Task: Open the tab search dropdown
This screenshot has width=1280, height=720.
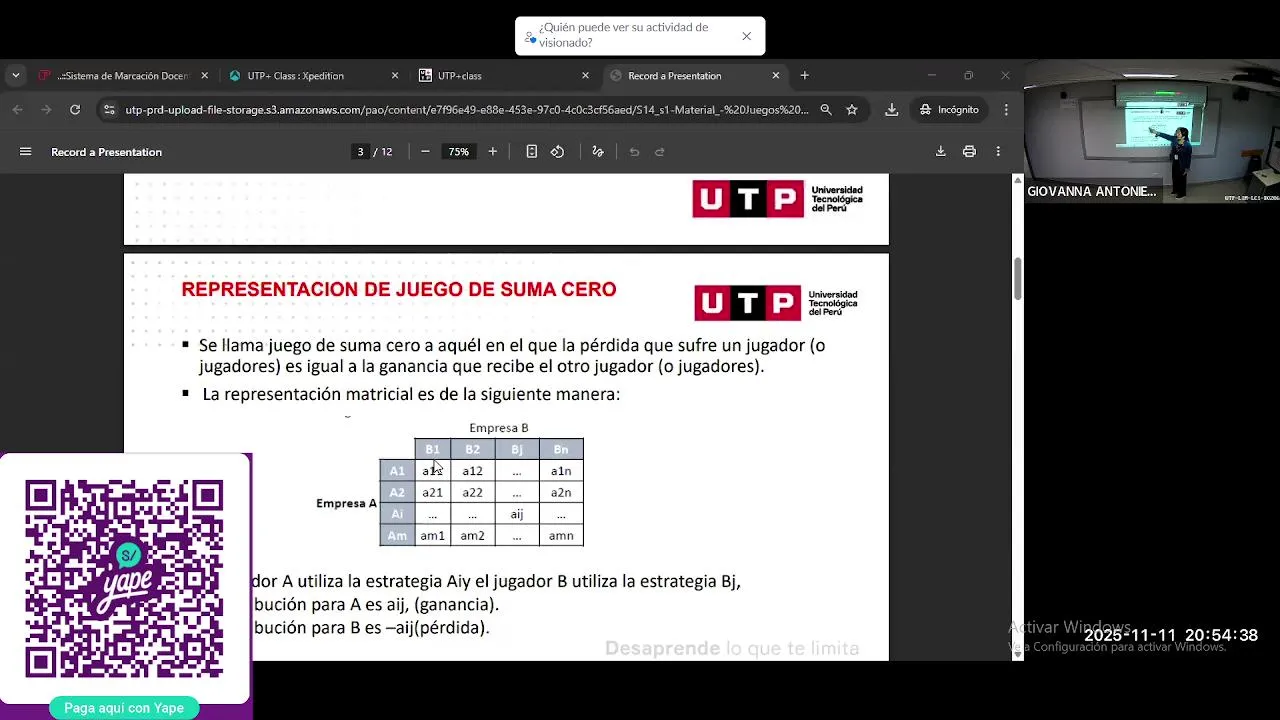Action: (15, 75)
